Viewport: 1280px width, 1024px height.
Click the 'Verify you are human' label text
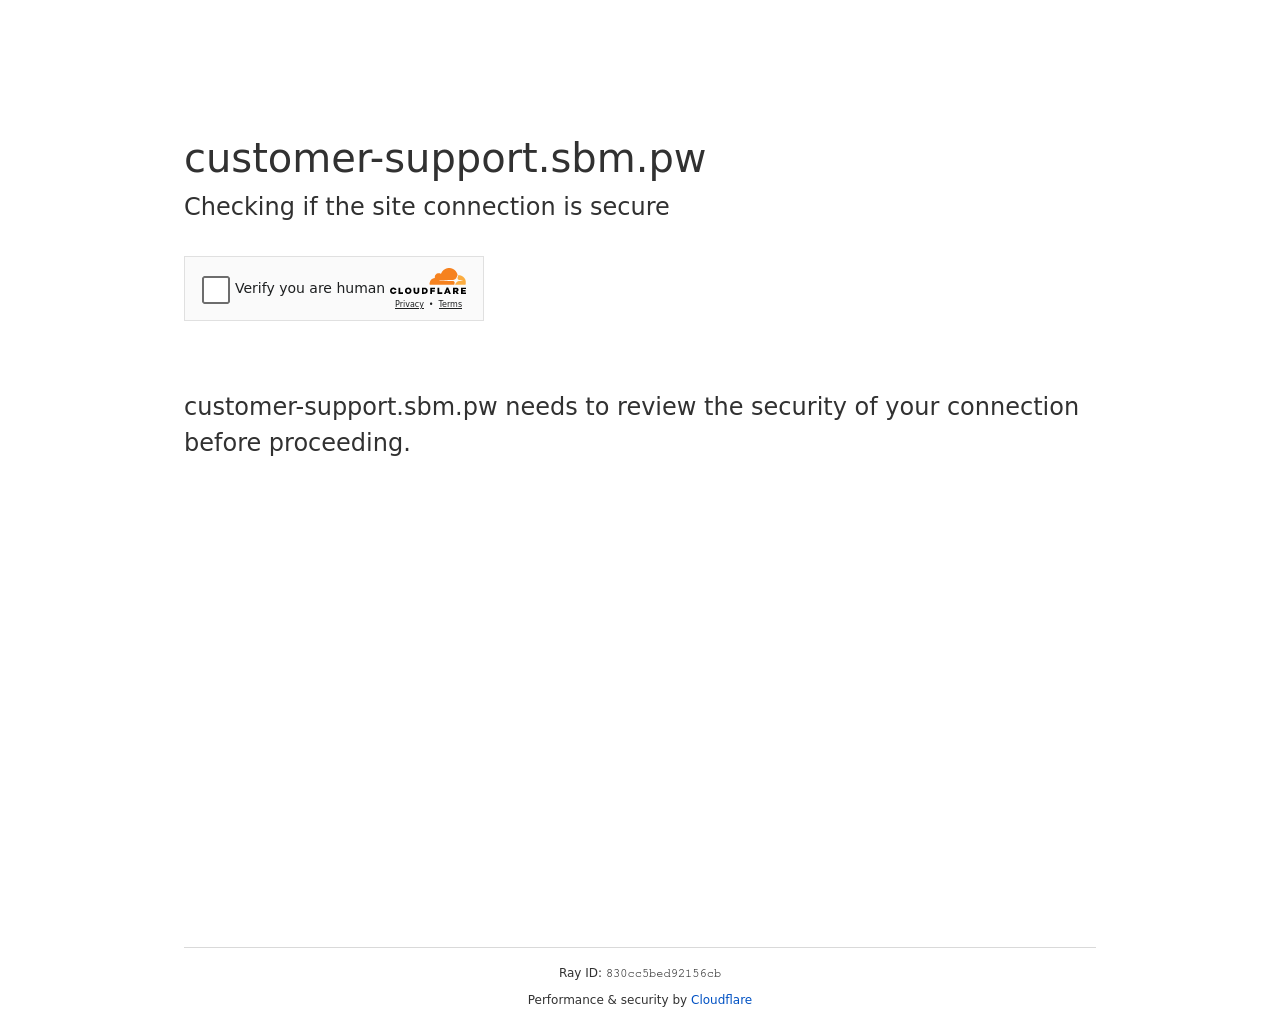pos(310,288)
